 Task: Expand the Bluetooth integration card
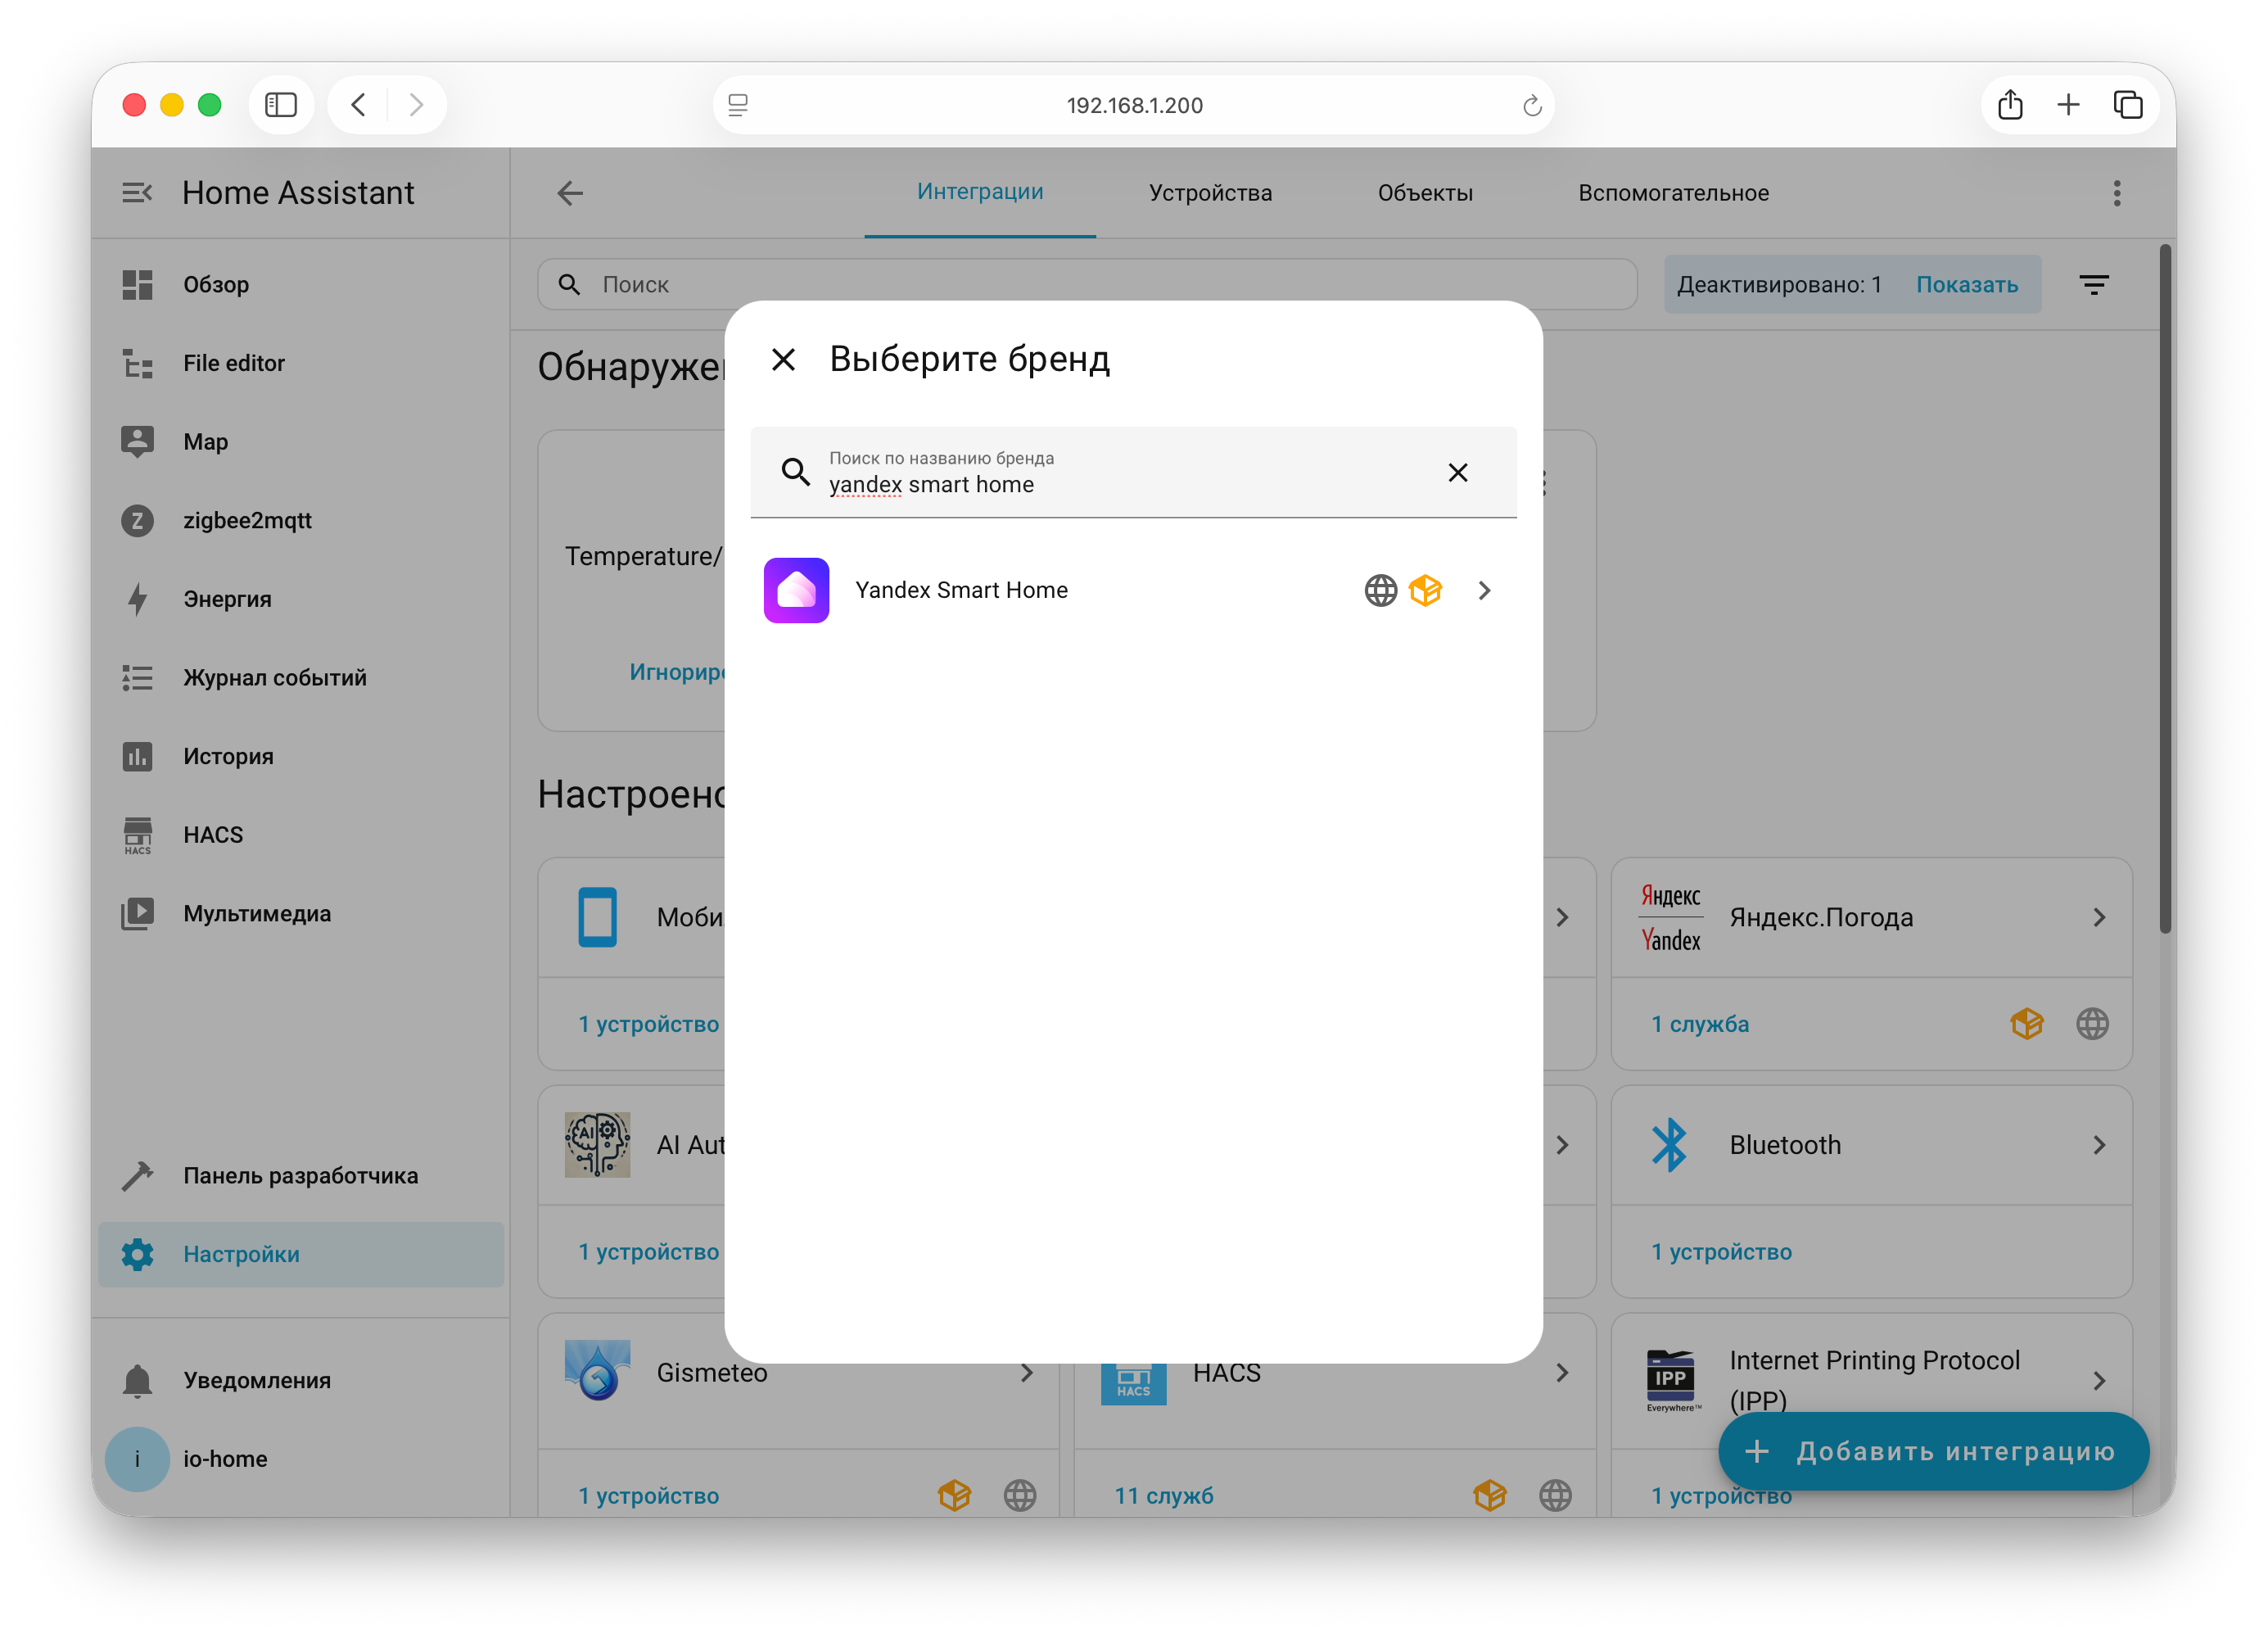point(2099,1145)
